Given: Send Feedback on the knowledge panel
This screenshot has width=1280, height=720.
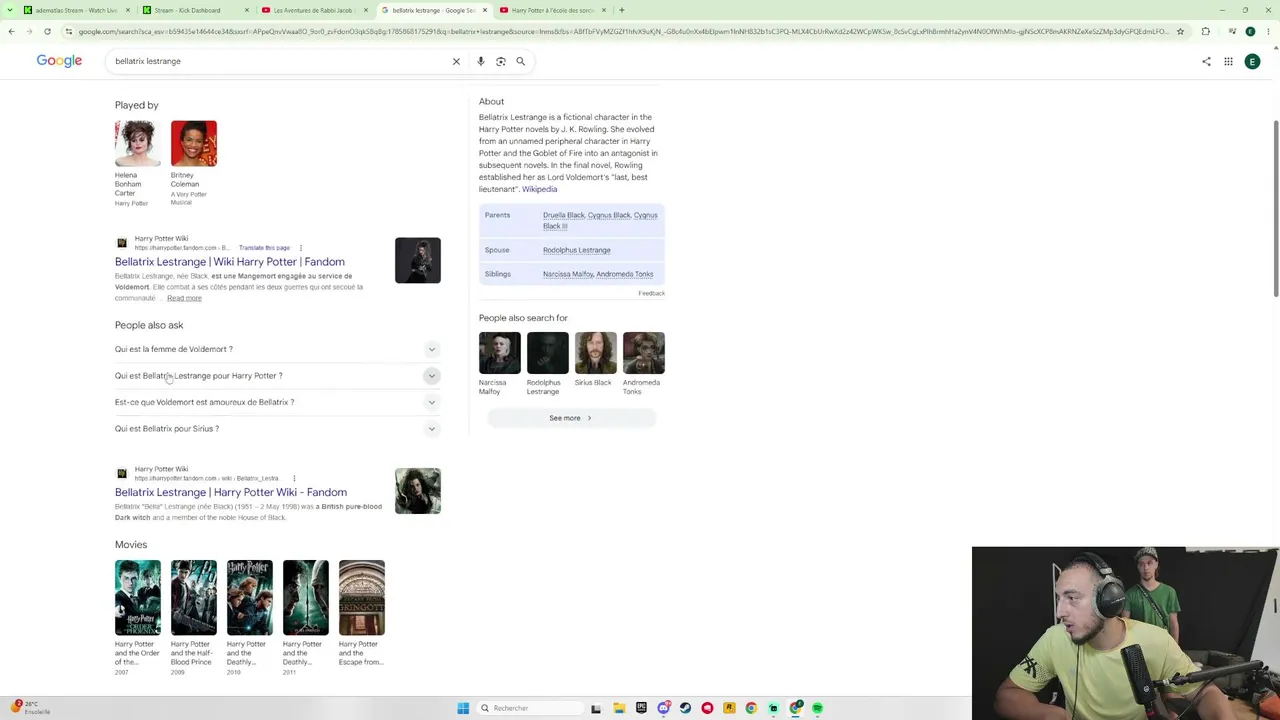Looking at the screenshot, I should (651, 293).
